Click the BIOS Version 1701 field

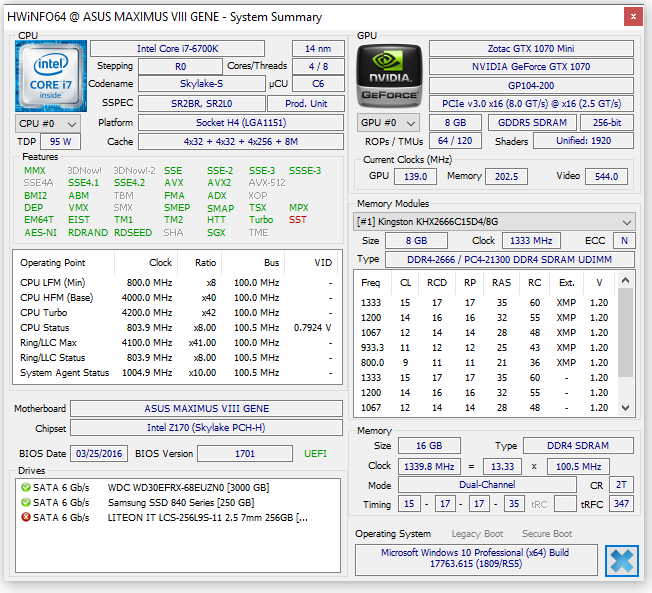[245, 453]
